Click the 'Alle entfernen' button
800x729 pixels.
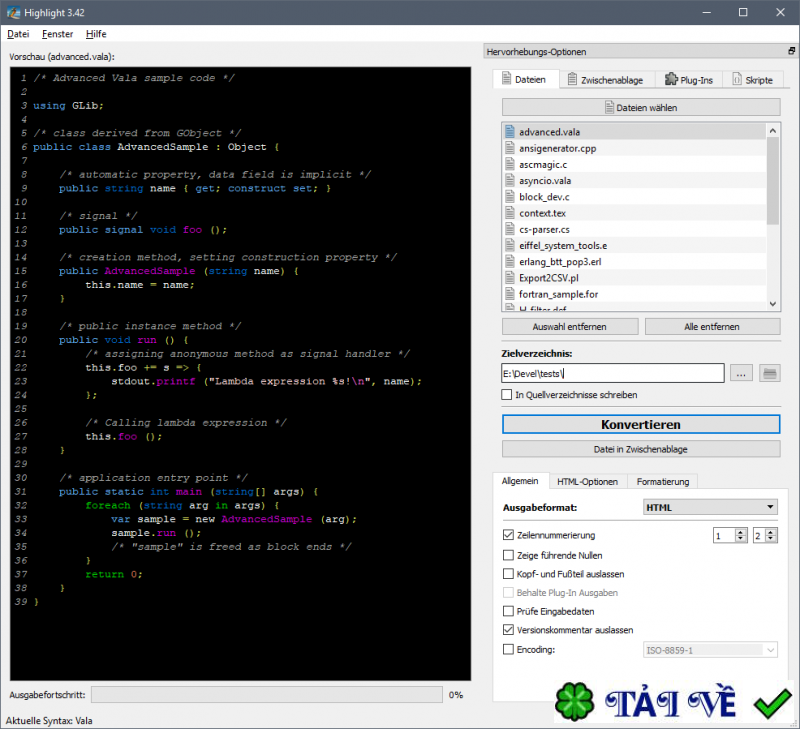712,326
